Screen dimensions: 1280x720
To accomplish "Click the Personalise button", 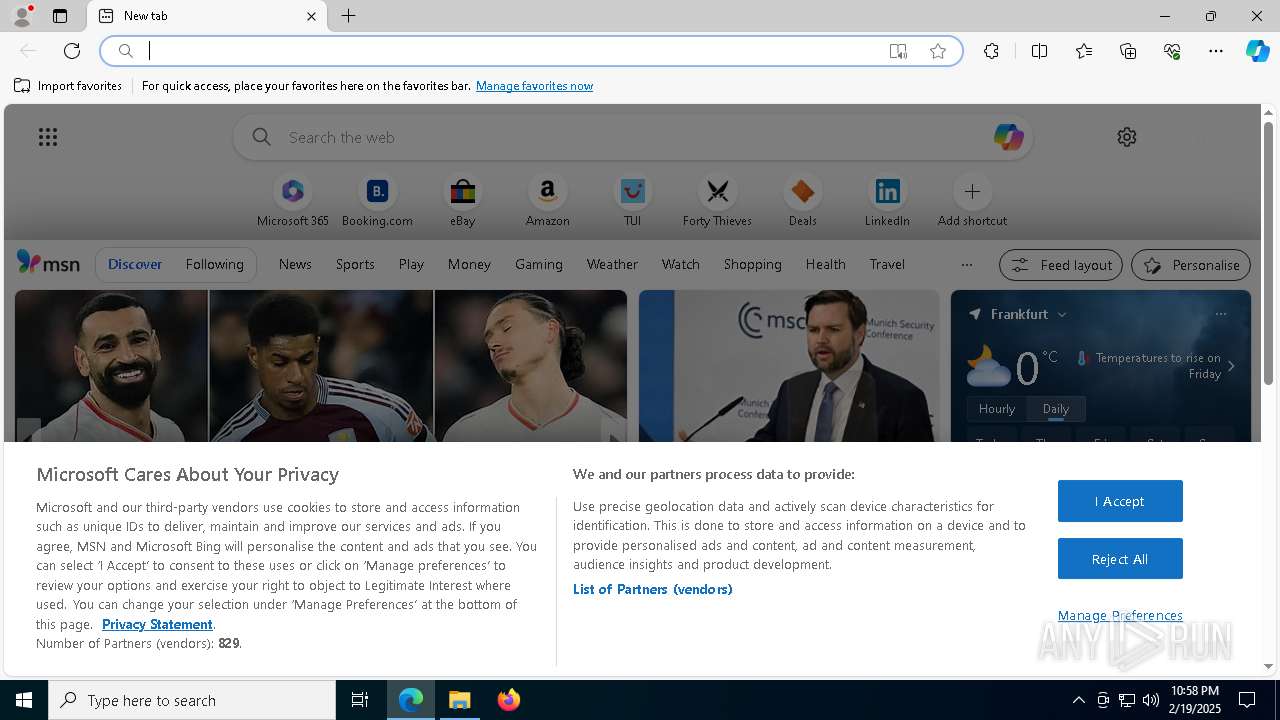I will pos(1191,265).
